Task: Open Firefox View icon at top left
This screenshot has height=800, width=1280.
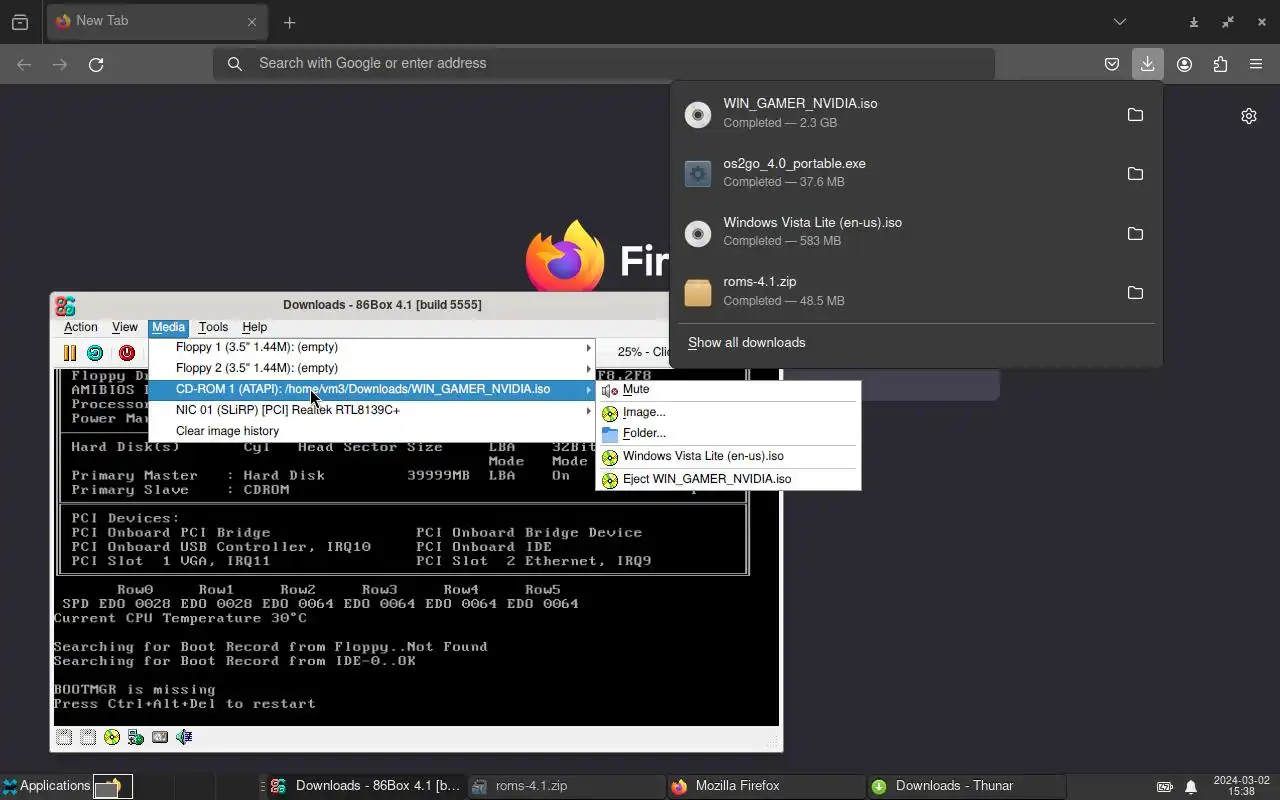Action: tap(20, 22)
